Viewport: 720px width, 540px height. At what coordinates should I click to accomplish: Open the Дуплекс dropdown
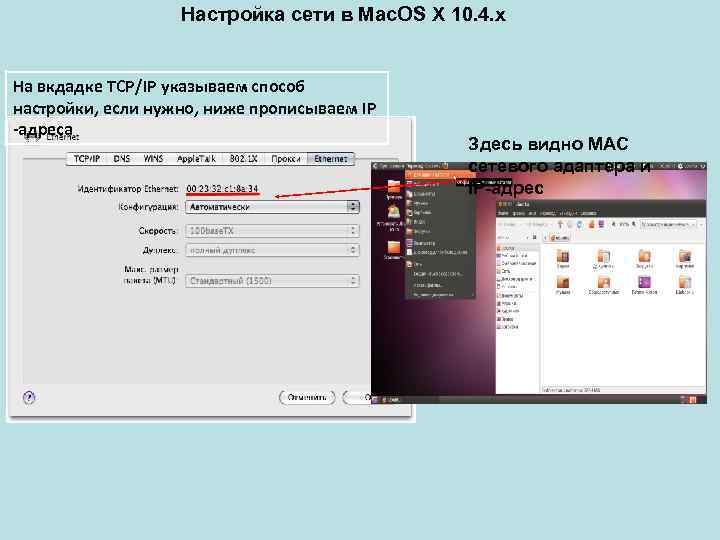pos(272,250)
